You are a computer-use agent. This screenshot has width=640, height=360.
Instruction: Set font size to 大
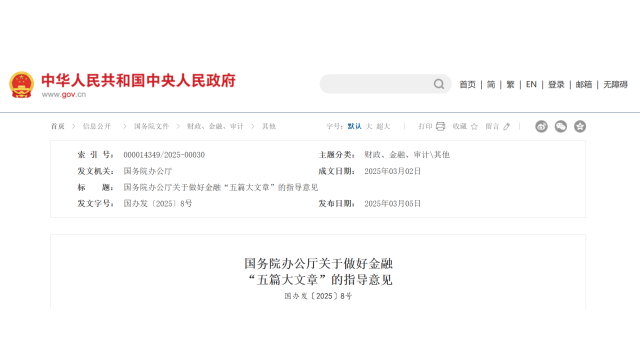(x=369, y=127)
